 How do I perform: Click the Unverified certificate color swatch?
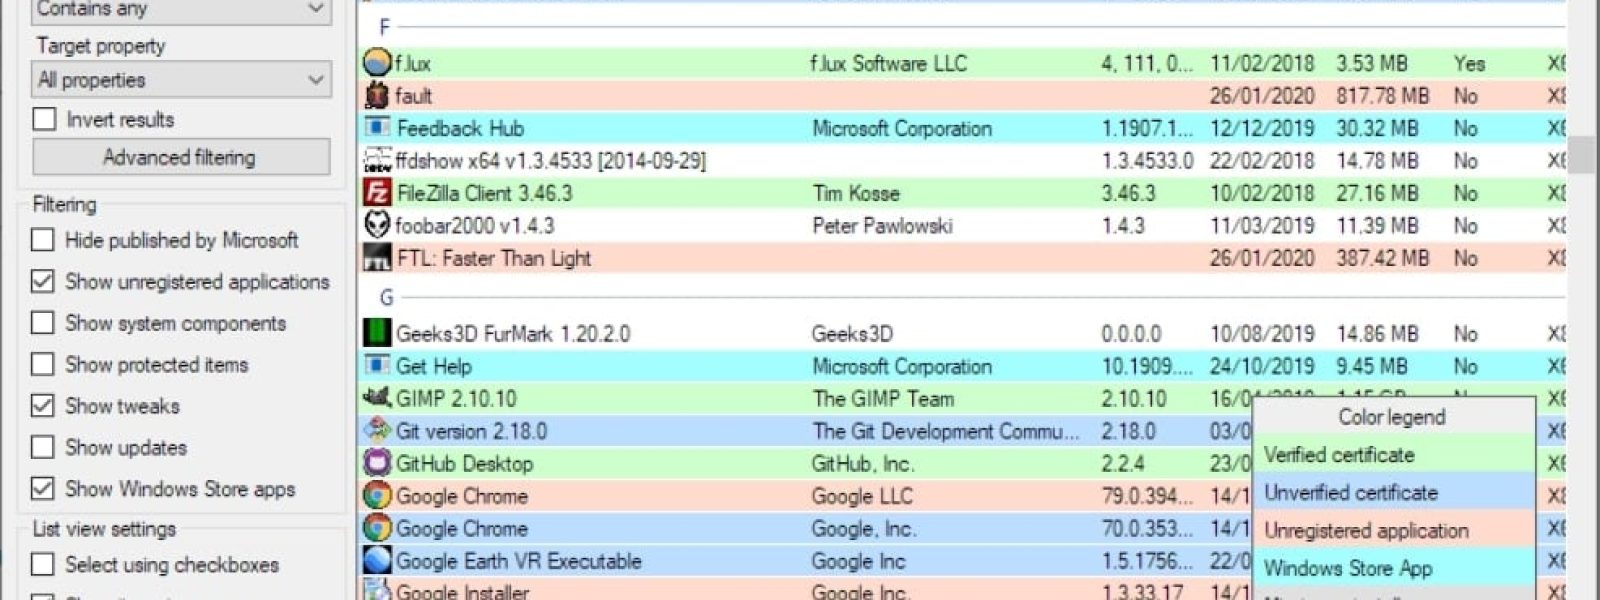(1394, 493)
